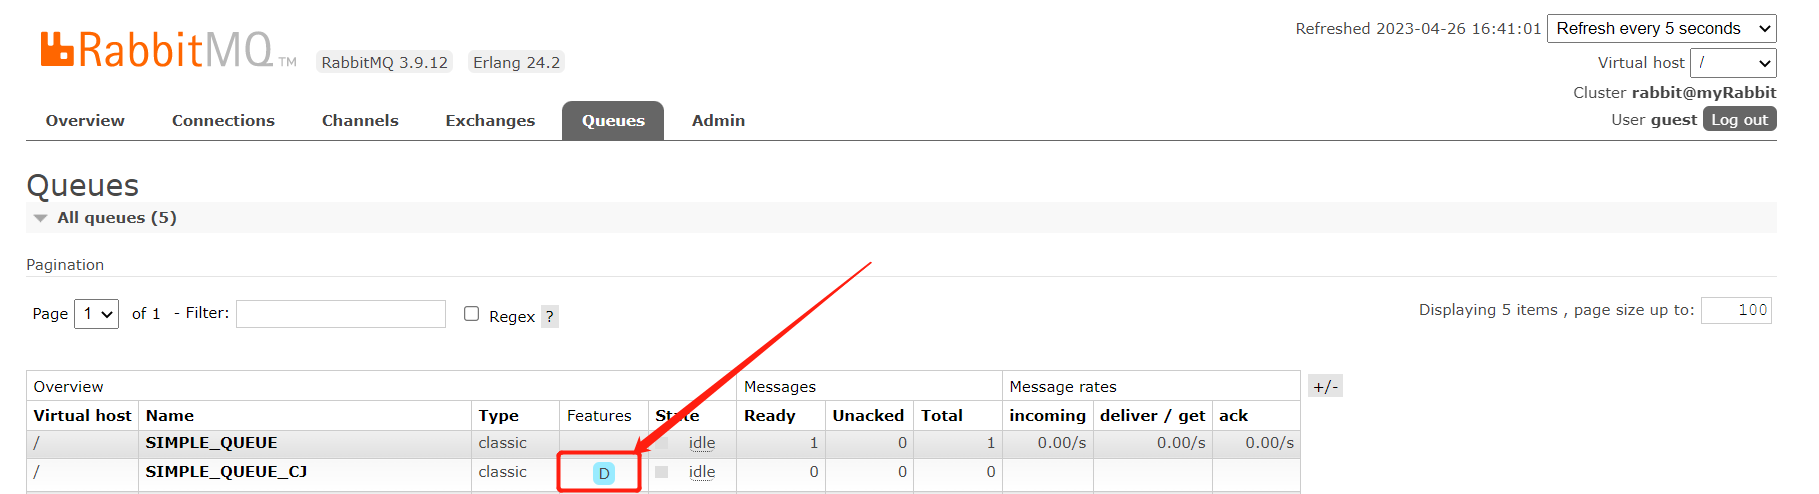Open the Virtual host dropdown

[x=1733, y=63]
